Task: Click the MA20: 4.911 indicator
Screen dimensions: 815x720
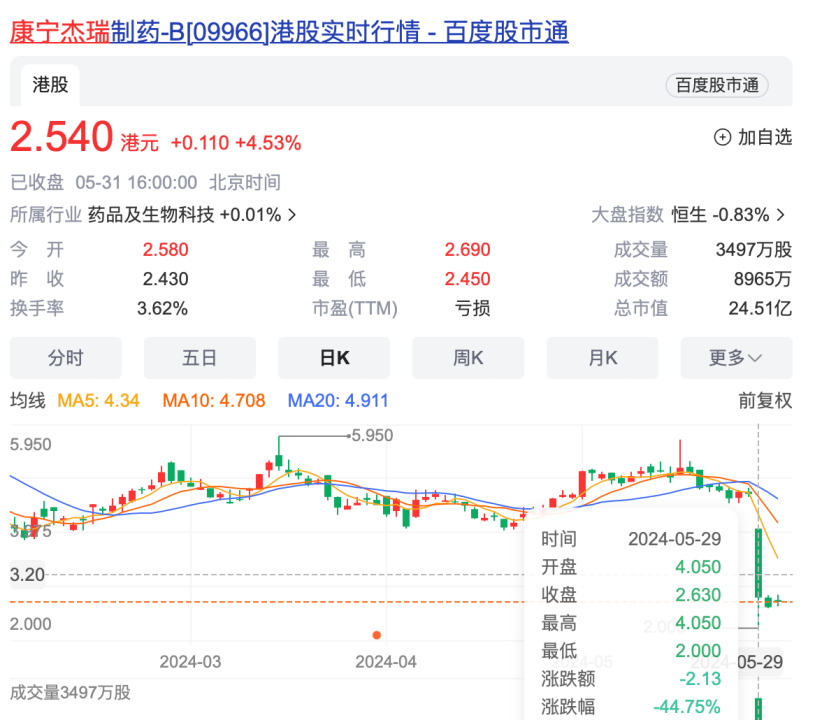Action: coord(338,401)
